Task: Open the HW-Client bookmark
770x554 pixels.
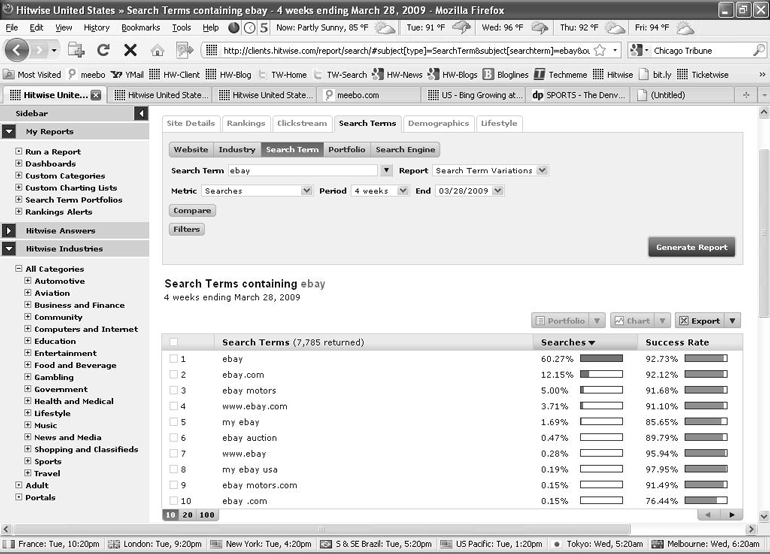Action: tap(175, 75)
